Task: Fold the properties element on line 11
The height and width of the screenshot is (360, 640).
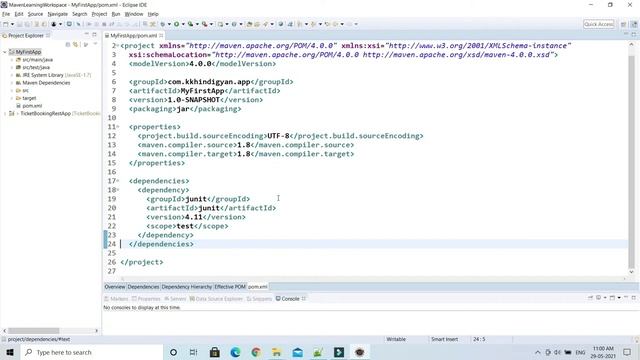Action: [118, 127]
